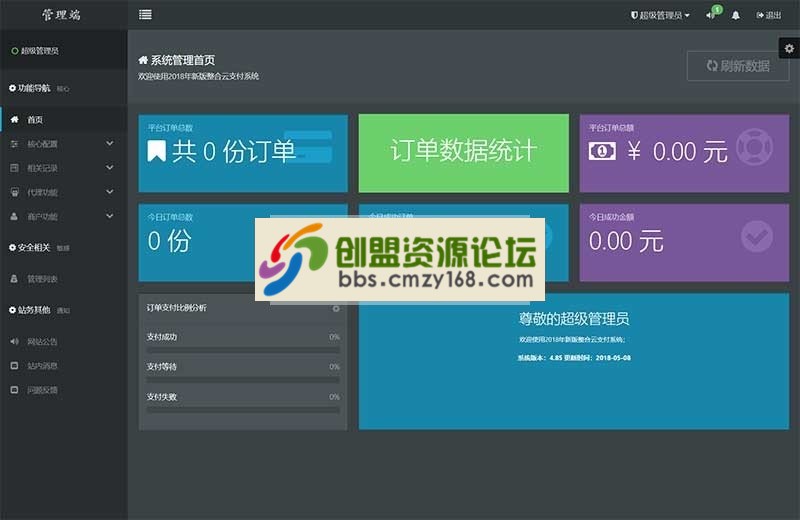The width and height of the screenshot is (800, 520).
Task: Click the square icon beside 问题反馈
Action: [14, 390]
